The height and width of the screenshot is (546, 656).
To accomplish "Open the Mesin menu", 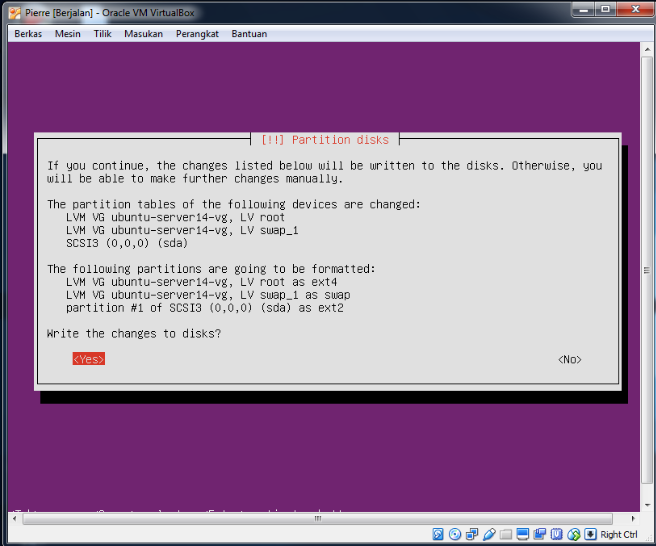I will (x=67, y=34).
